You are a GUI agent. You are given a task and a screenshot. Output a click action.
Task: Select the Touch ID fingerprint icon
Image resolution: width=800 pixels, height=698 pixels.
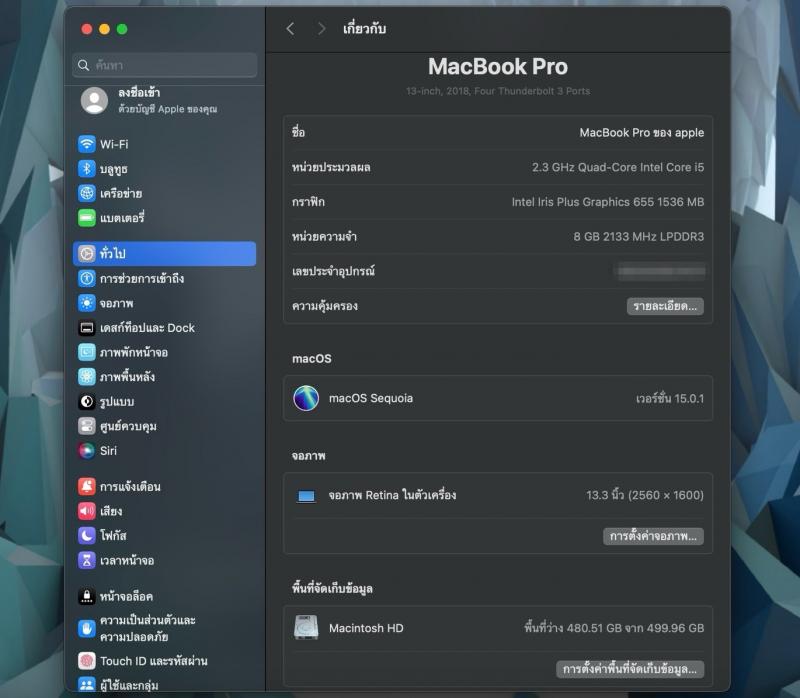[x=87, y=661]
